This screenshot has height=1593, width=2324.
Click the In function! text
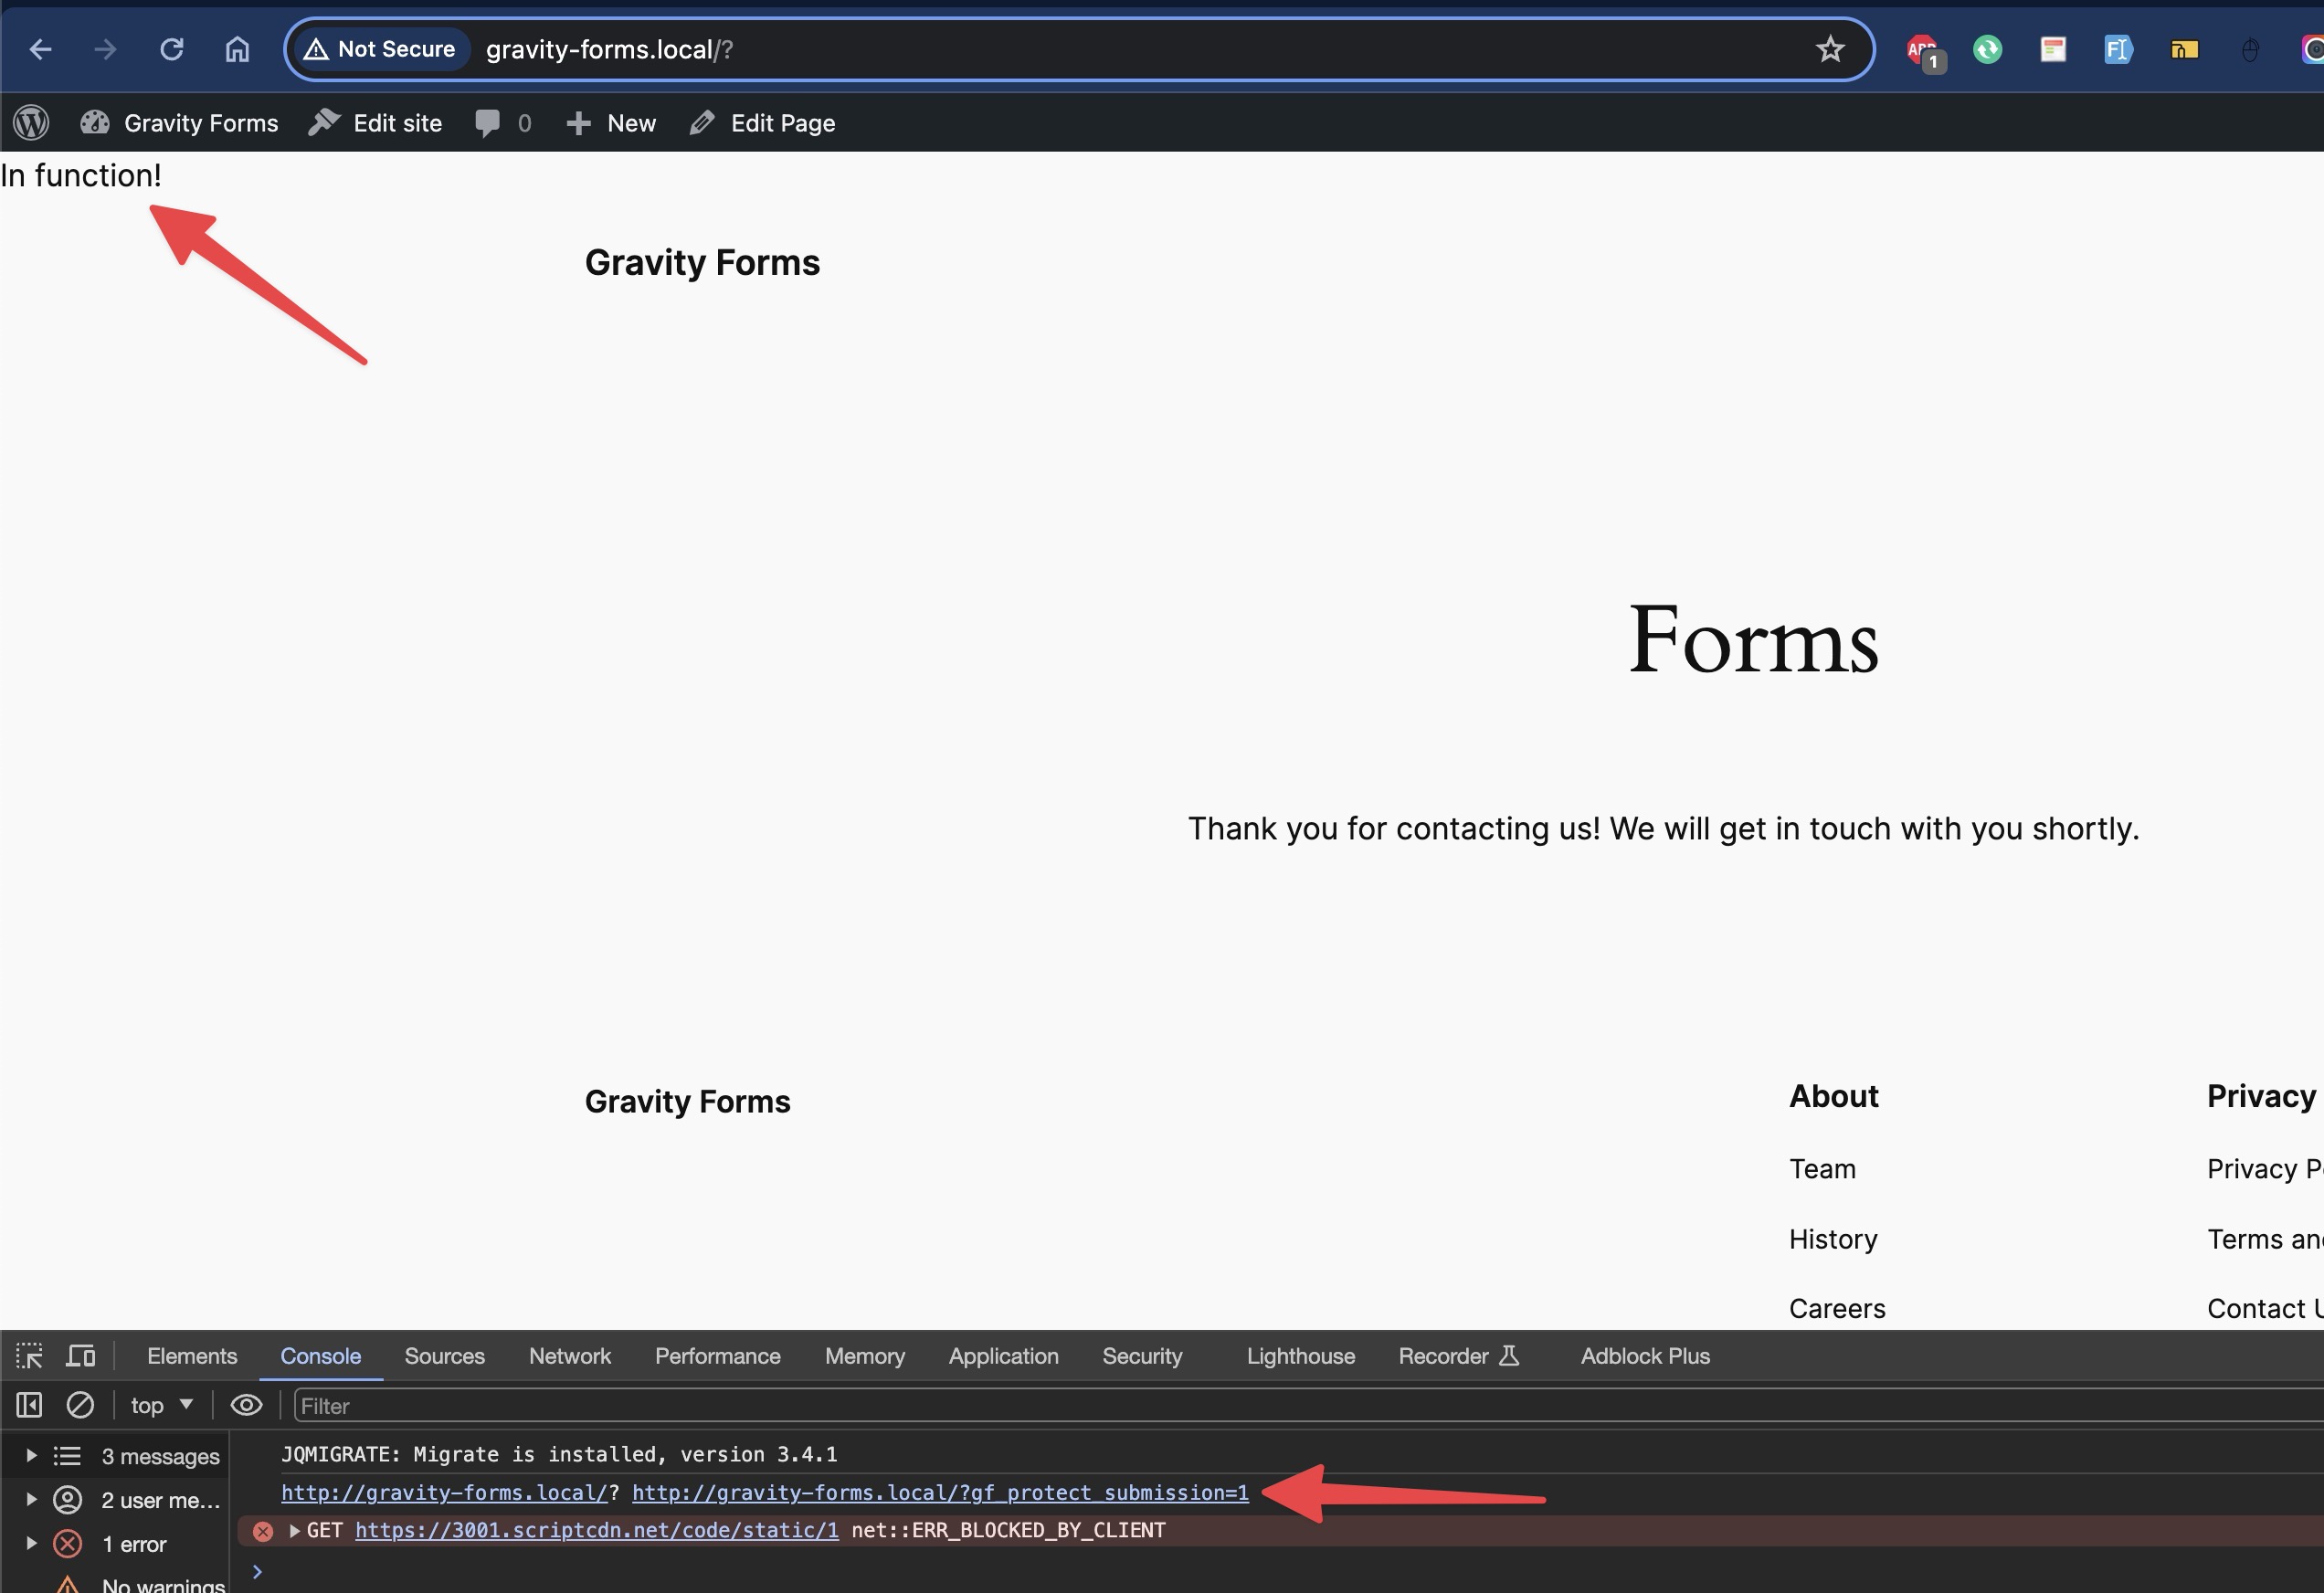pyautogui.click(x=81, y=175)
